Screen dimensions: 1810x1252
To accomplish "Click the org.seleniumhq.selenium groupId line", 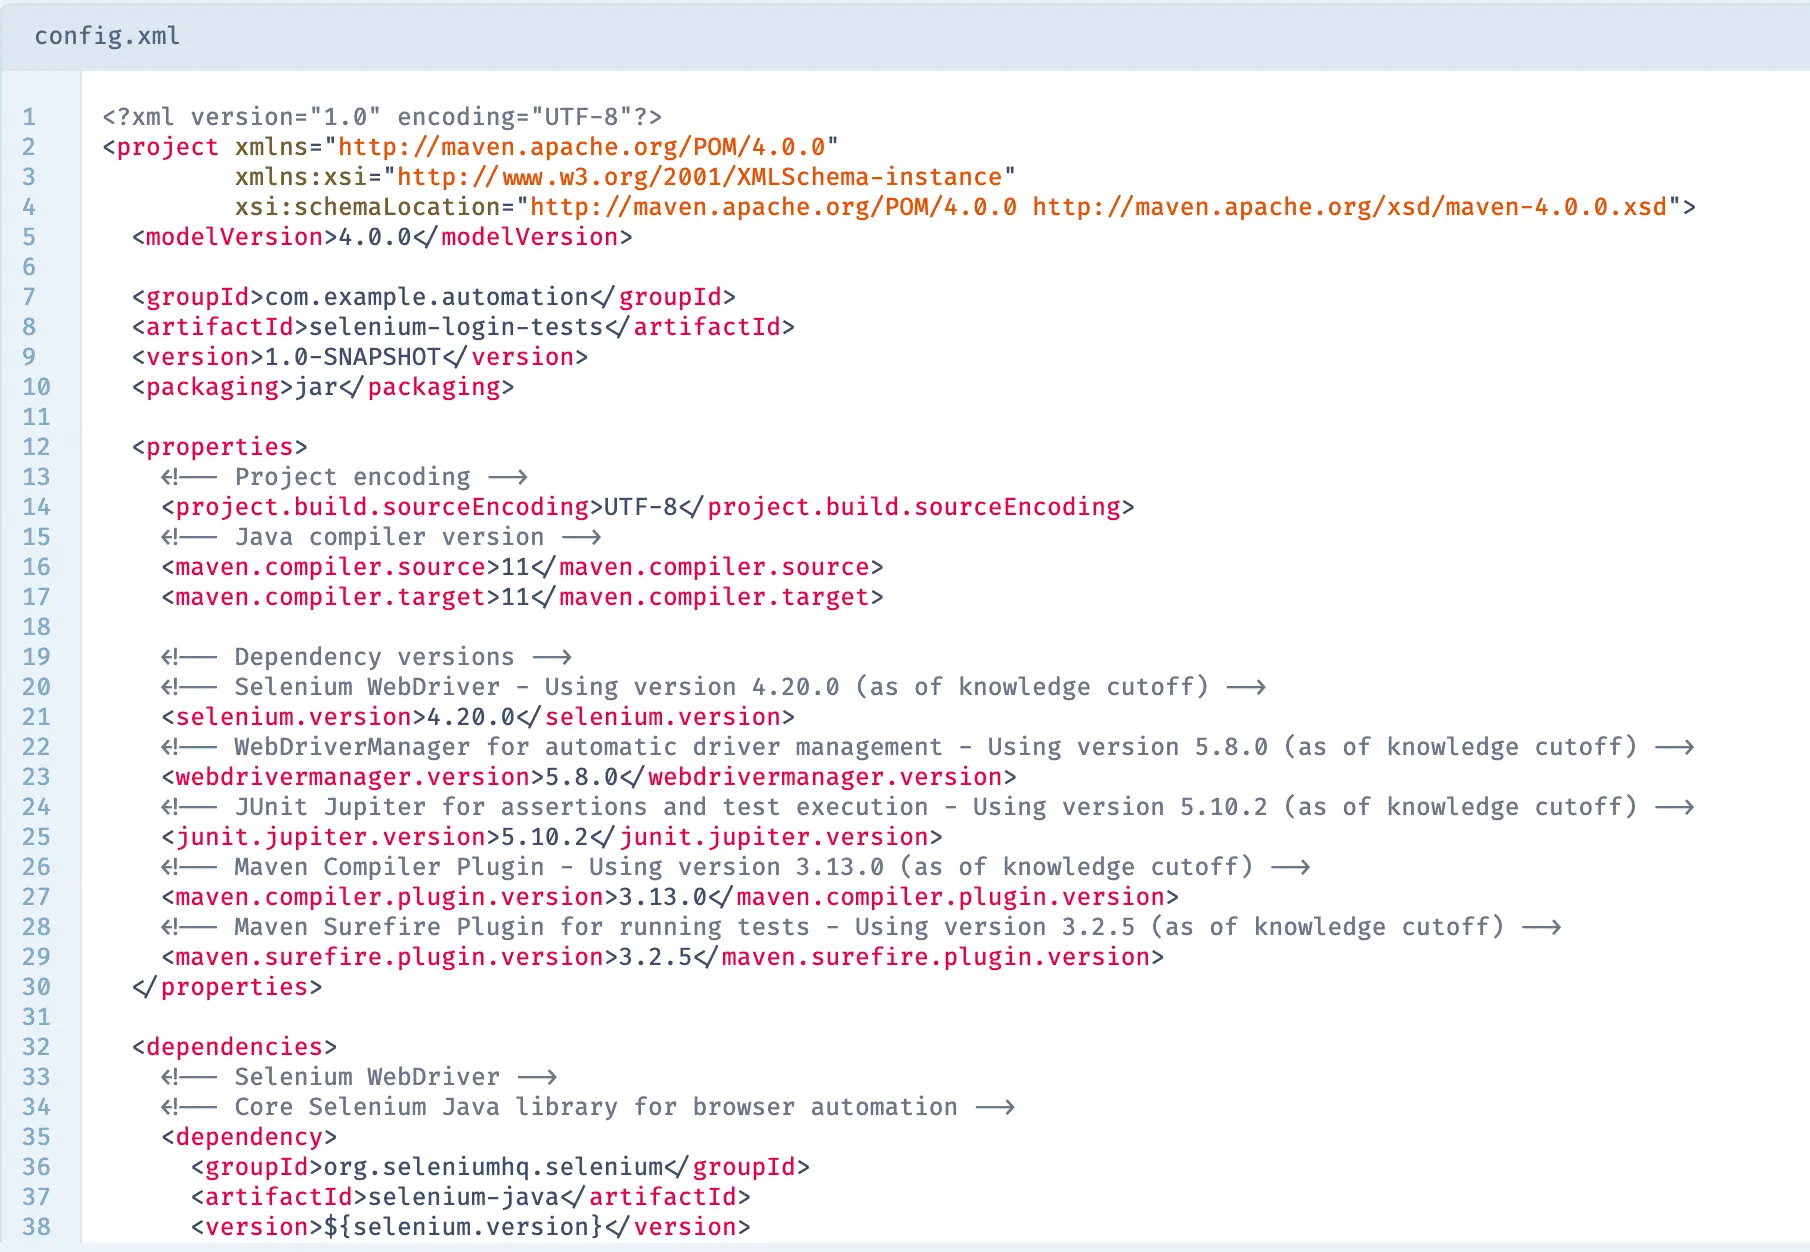I will coord(500,1167).
